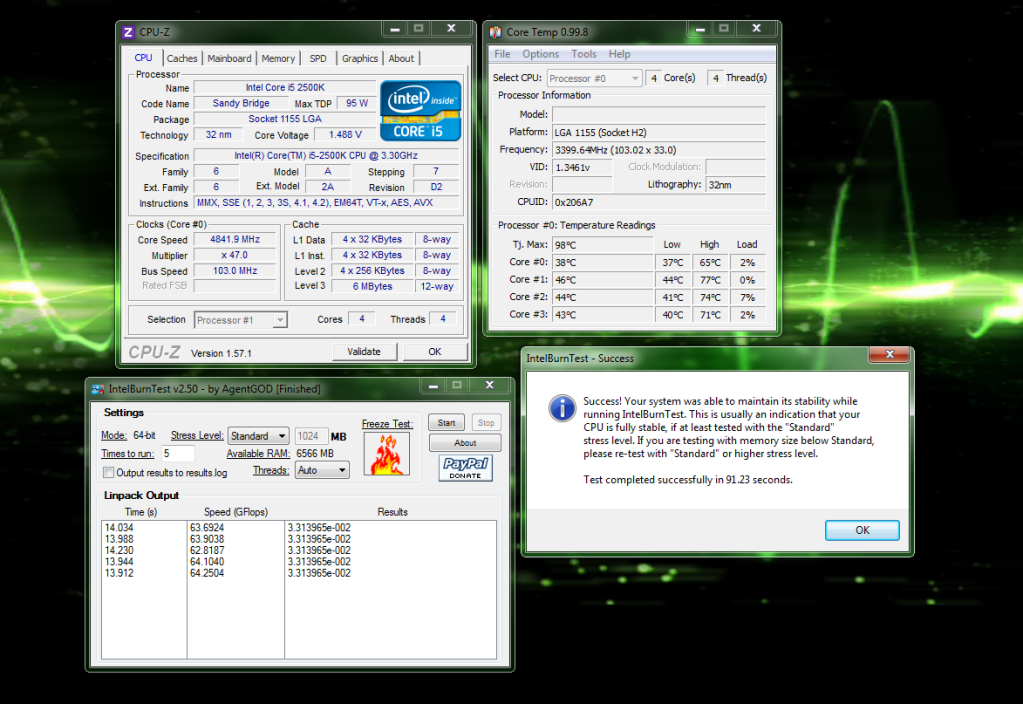Click the Core Temp title bar icon
This screenshot has width=1023, height=704.
pos(496,32)
